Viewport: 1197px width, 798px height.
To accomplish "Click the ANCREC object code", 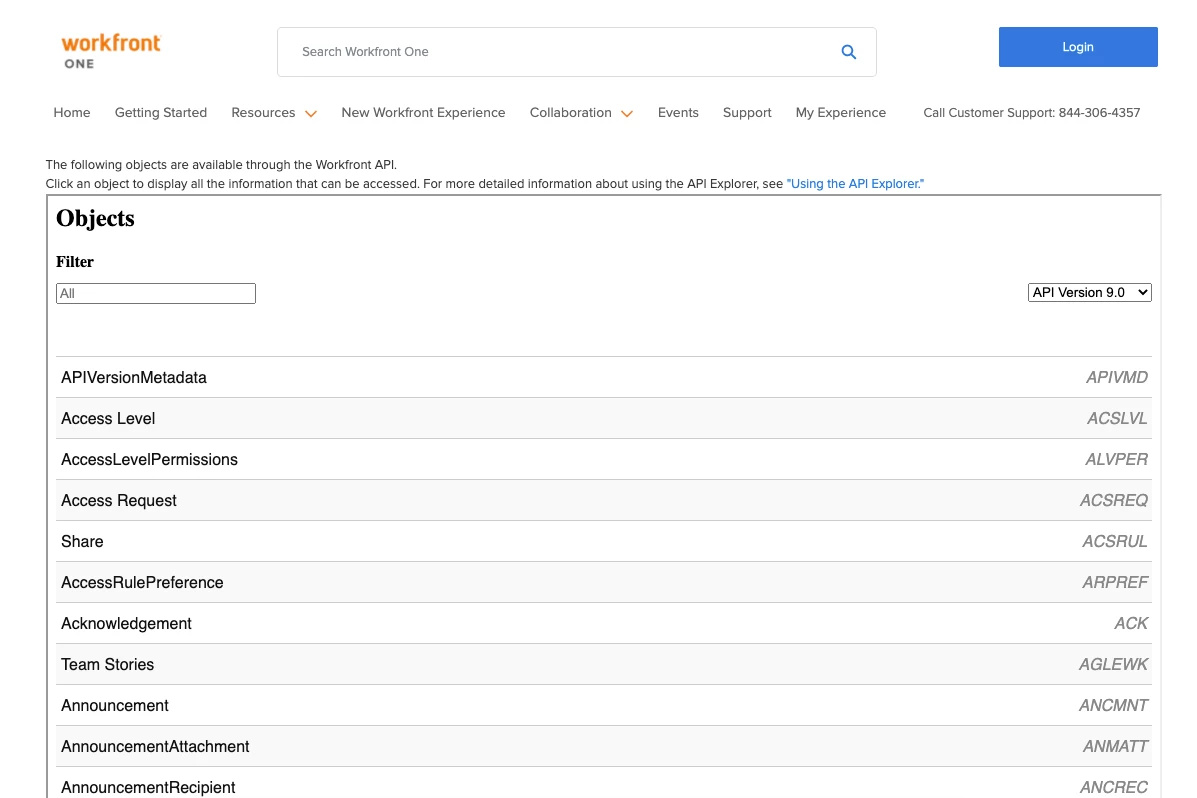I will coord(1114,787).
